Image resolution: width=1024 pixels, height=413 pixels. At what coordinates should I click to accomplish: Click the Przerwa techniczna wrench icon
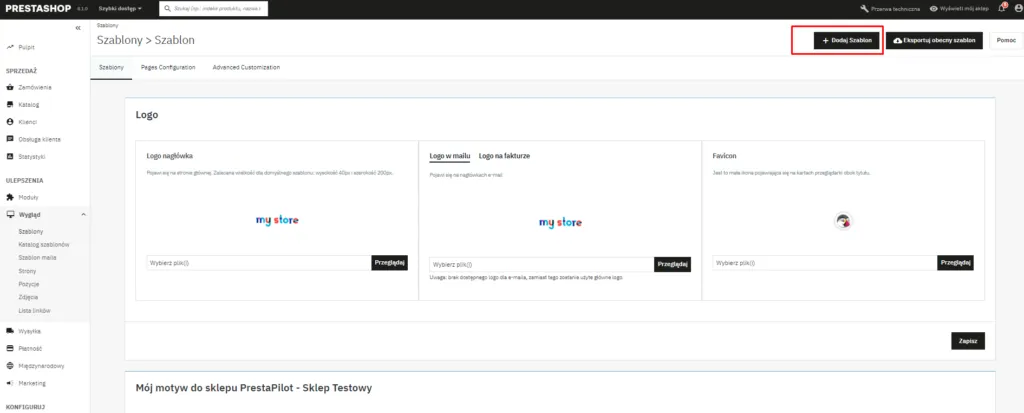click(x=864, y=8)
